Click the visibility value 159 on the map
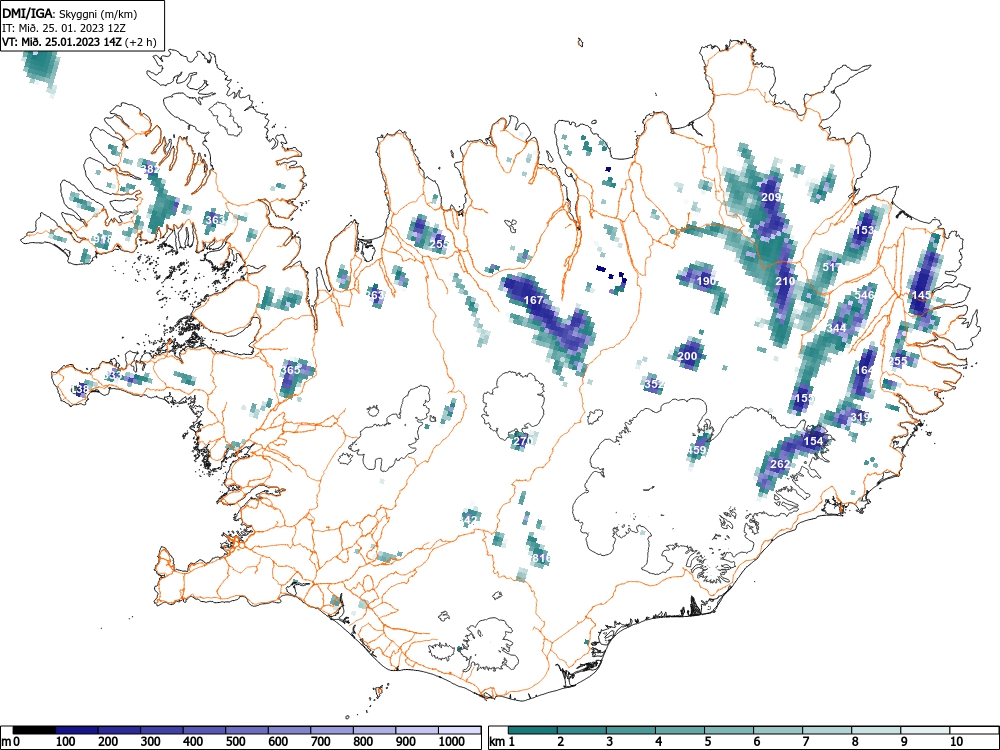Viewport: 1000px width, 750px height. [805, 398]
